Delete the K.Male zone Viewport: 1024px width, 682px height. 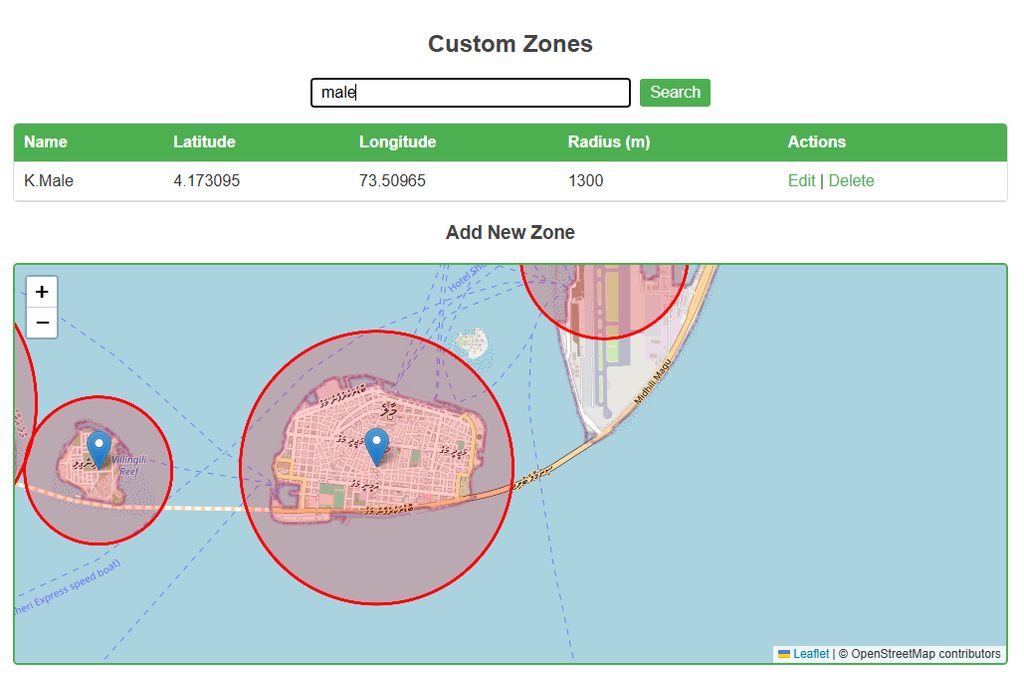tap(851, 181)
